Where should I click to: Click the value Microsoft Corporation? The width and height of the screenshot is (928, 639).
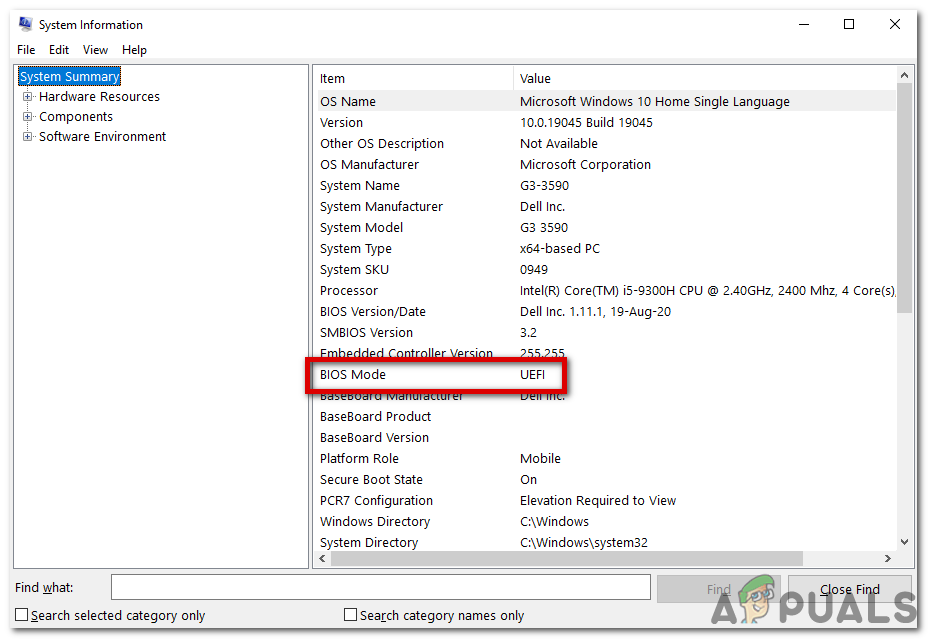click(x=585, y=164)
